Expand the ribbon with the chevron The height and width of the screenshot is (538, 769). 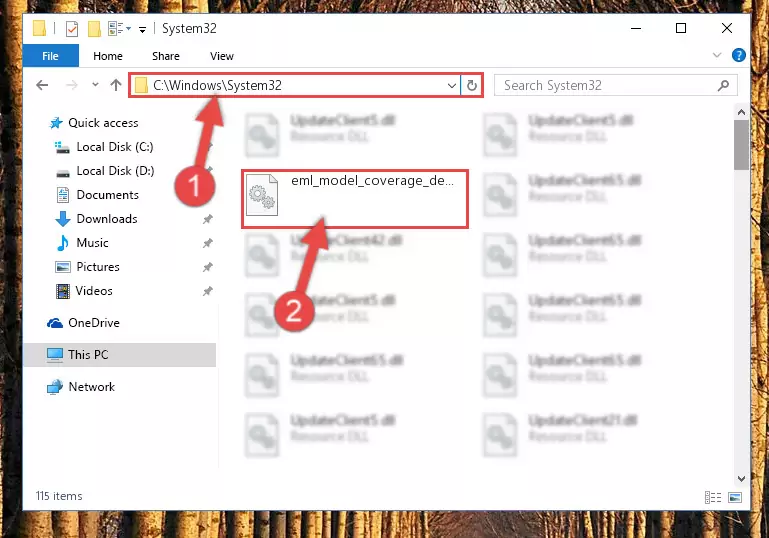(717, 55)
